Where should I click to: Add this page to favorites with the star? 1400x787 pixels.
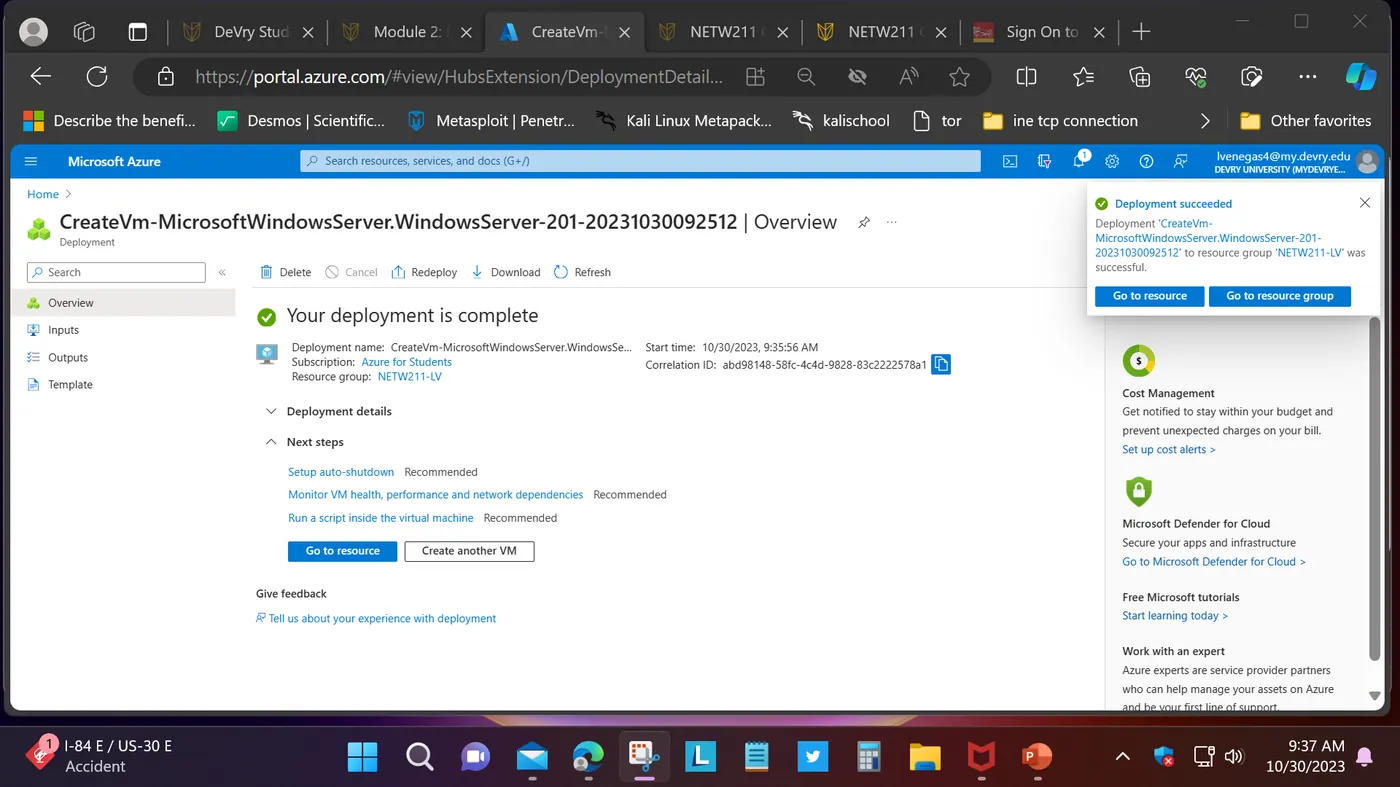(959, 76)
